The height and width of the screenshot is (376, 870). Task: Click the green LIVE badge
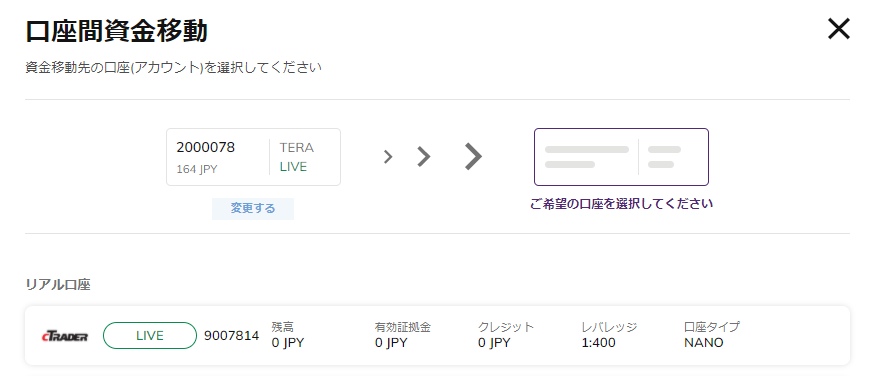click(x=150, y=336)
